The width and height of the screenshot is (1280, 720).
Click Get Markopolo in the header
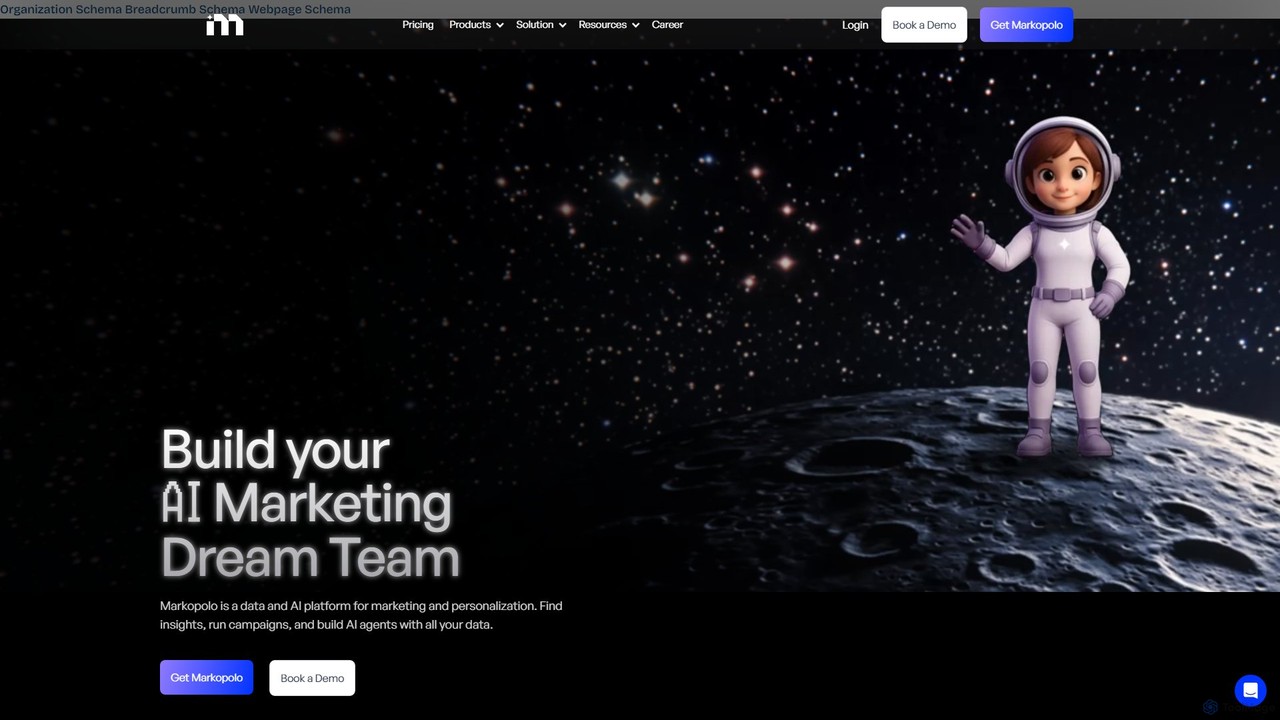pyautogui.click(x=1026, y=25)
